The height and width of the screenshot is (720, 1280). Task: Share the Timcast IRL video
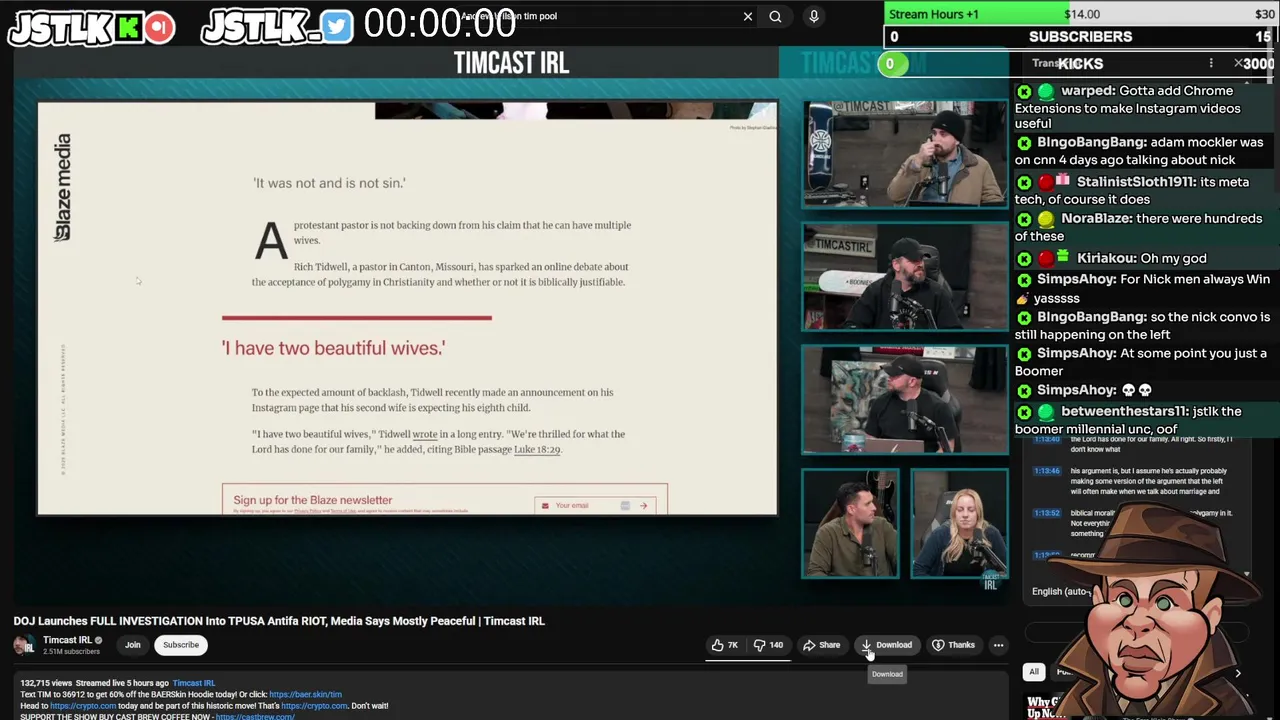[822, 645]
